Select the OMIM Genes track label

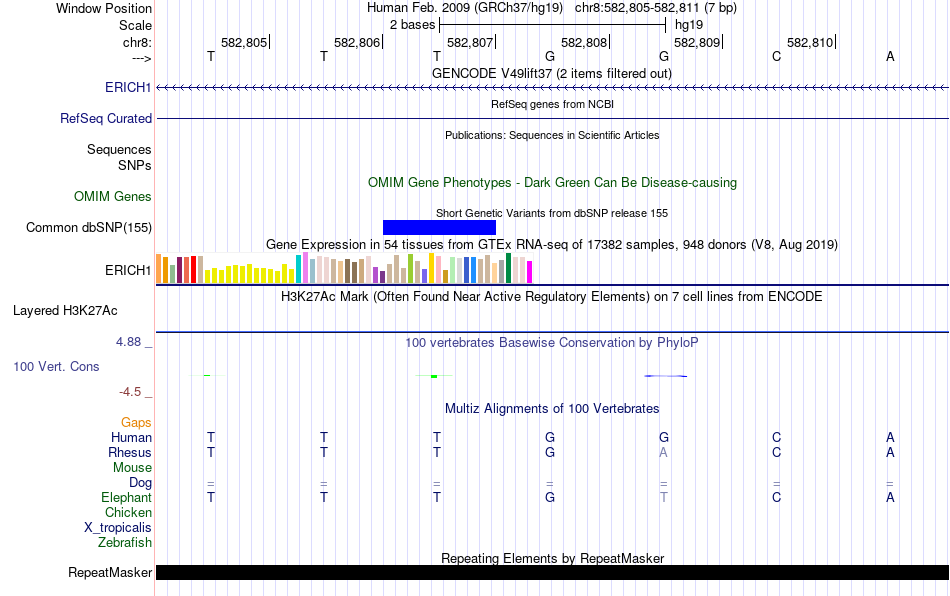pyautogui.click(x=113, y=196)
